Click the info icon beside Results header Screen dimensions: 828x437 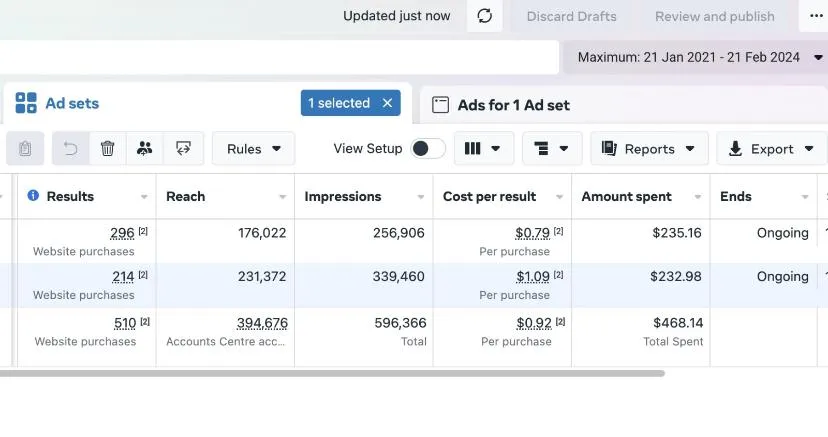point(33,196)
